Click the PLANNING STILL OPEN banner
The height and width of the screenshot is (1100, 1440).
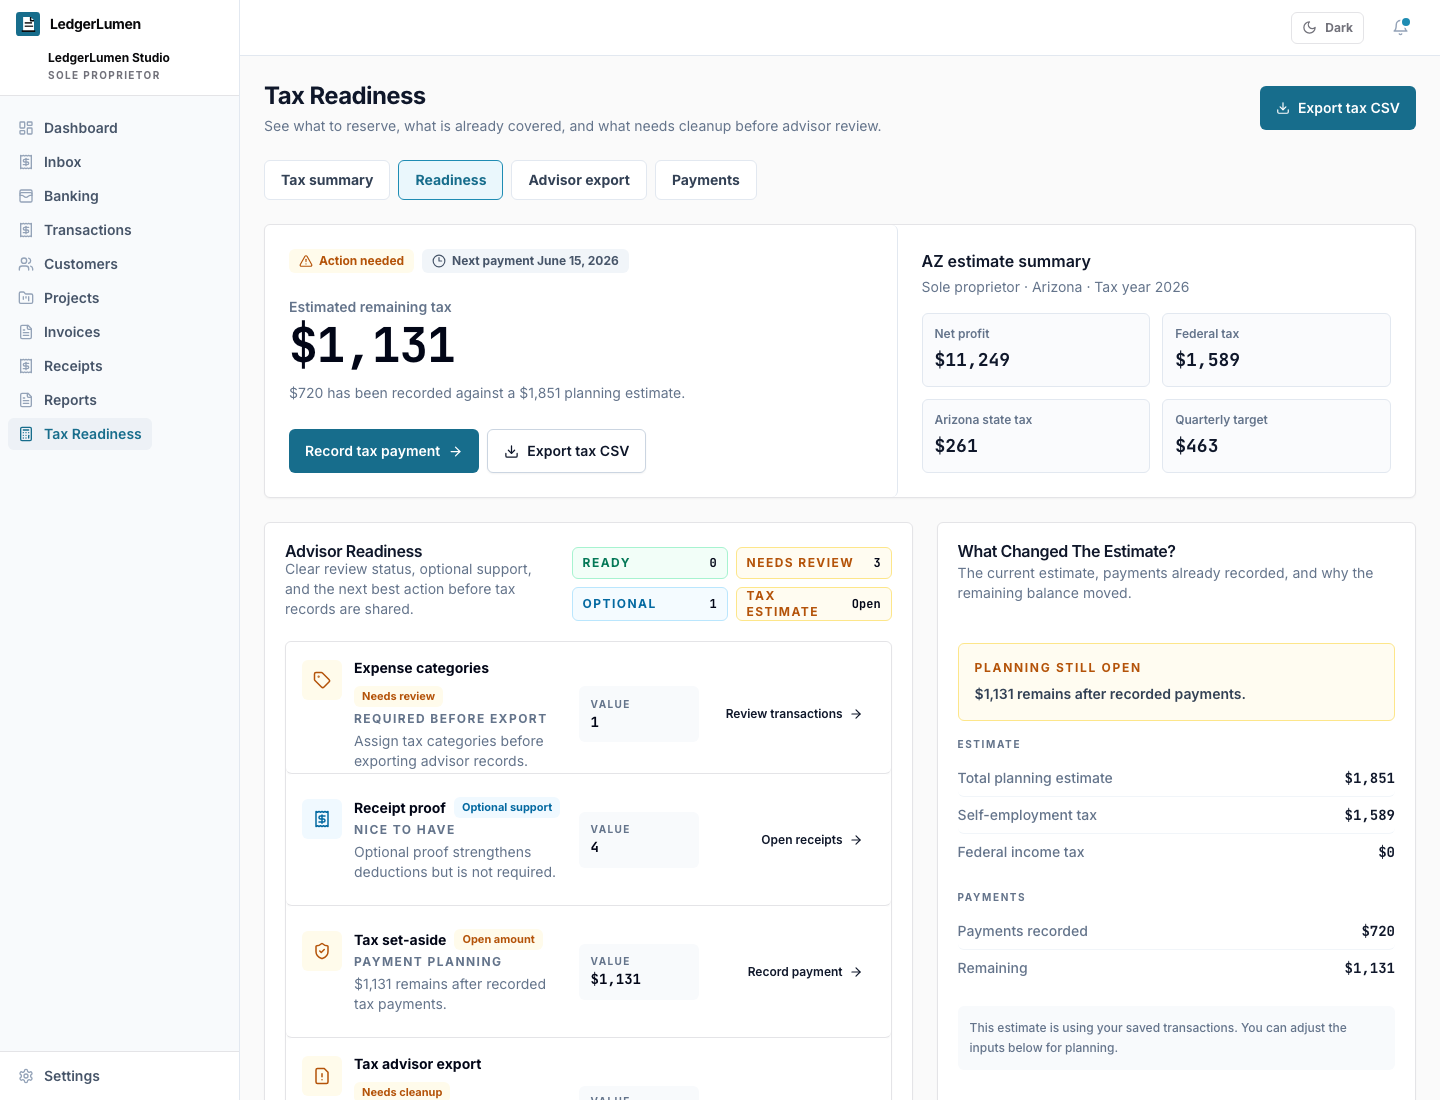click(1176, 682)
